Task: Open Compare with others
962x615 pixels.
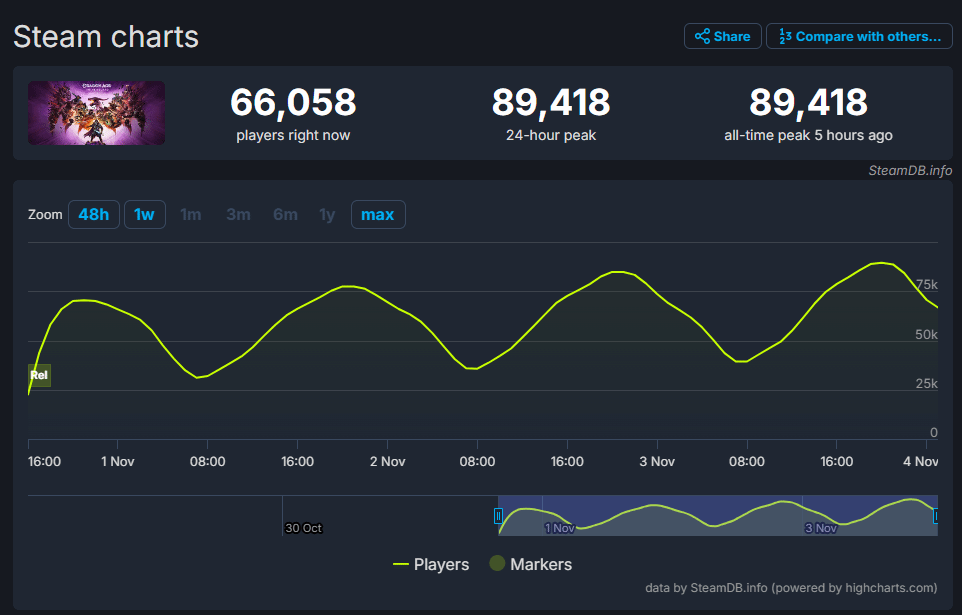Action: click(x=859, y=36)
